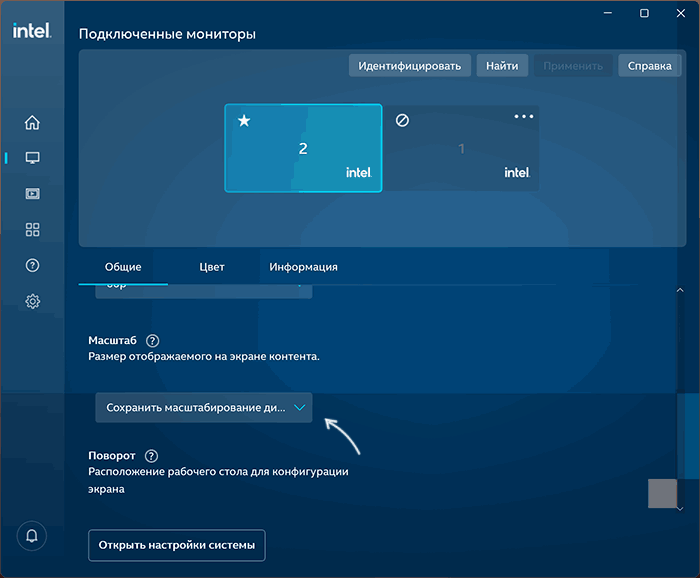This screenshot has width=700, height=578.
Task: Click the help icon next to Масштаб
Action: click(x=152, y=341)
